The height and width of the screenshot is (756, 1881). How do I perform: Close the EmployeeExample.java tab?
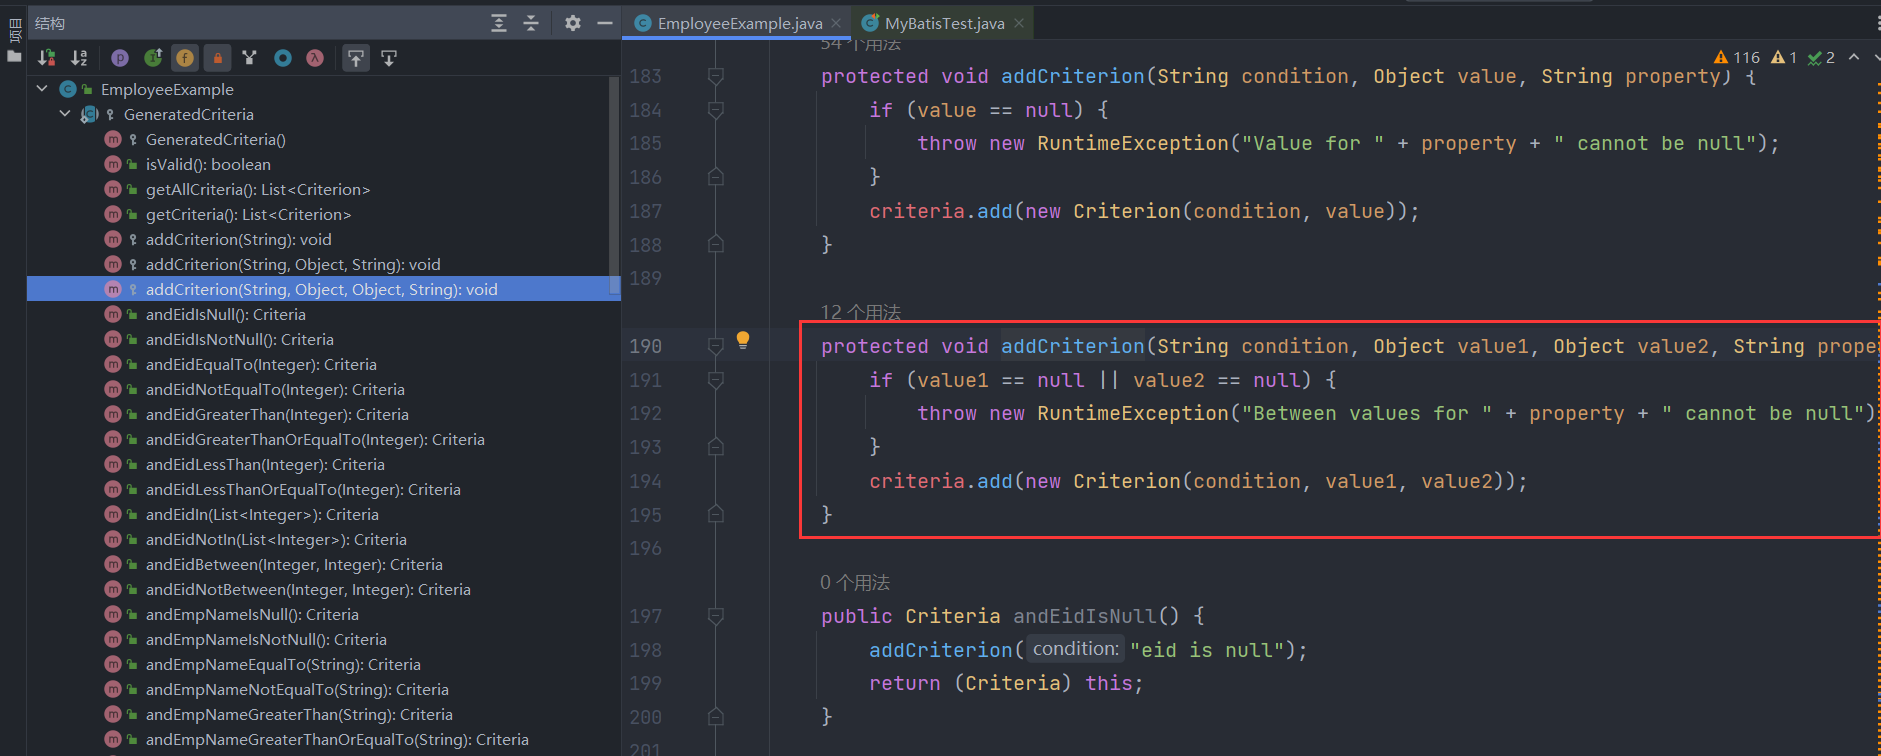pos(836,23)
